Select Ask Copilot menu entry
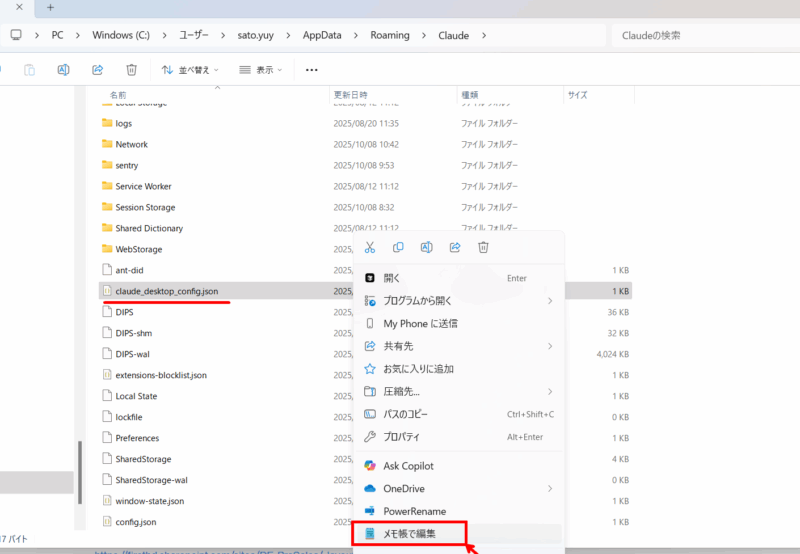 pyautogui.click(x=408, y=466)
